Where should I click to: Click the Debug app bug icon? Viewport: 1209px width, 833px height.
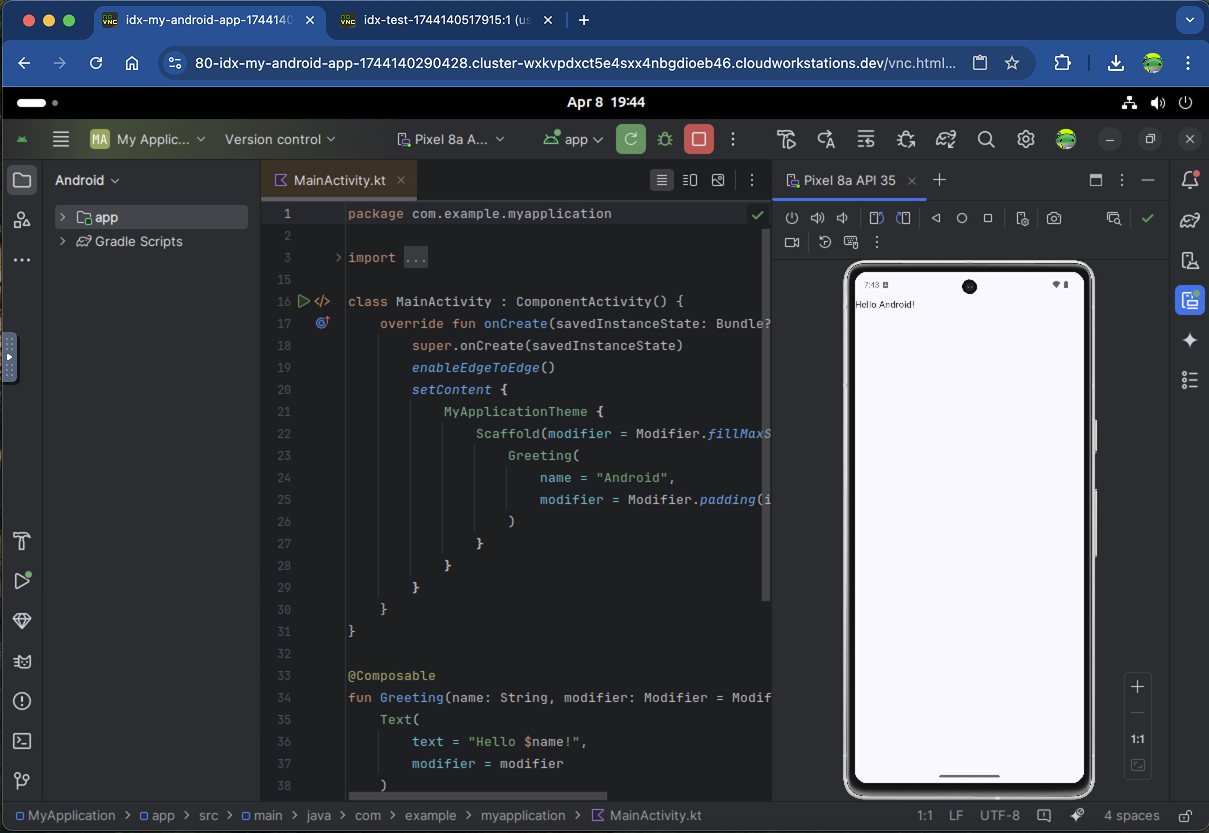point(665,139)
